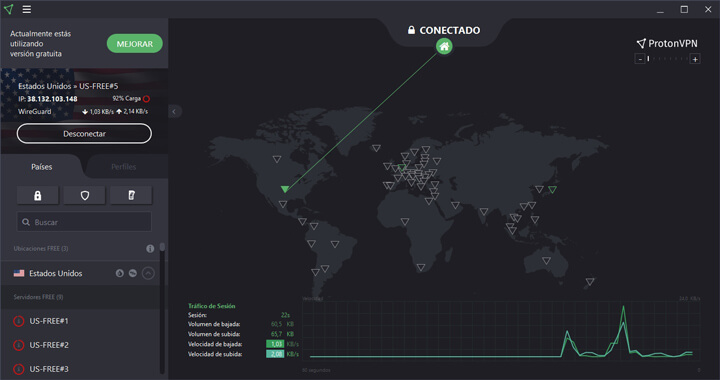Screen dimensions: 720x380
Task: Toggle the NetShield shield button
Action: (x=84, y=196)
